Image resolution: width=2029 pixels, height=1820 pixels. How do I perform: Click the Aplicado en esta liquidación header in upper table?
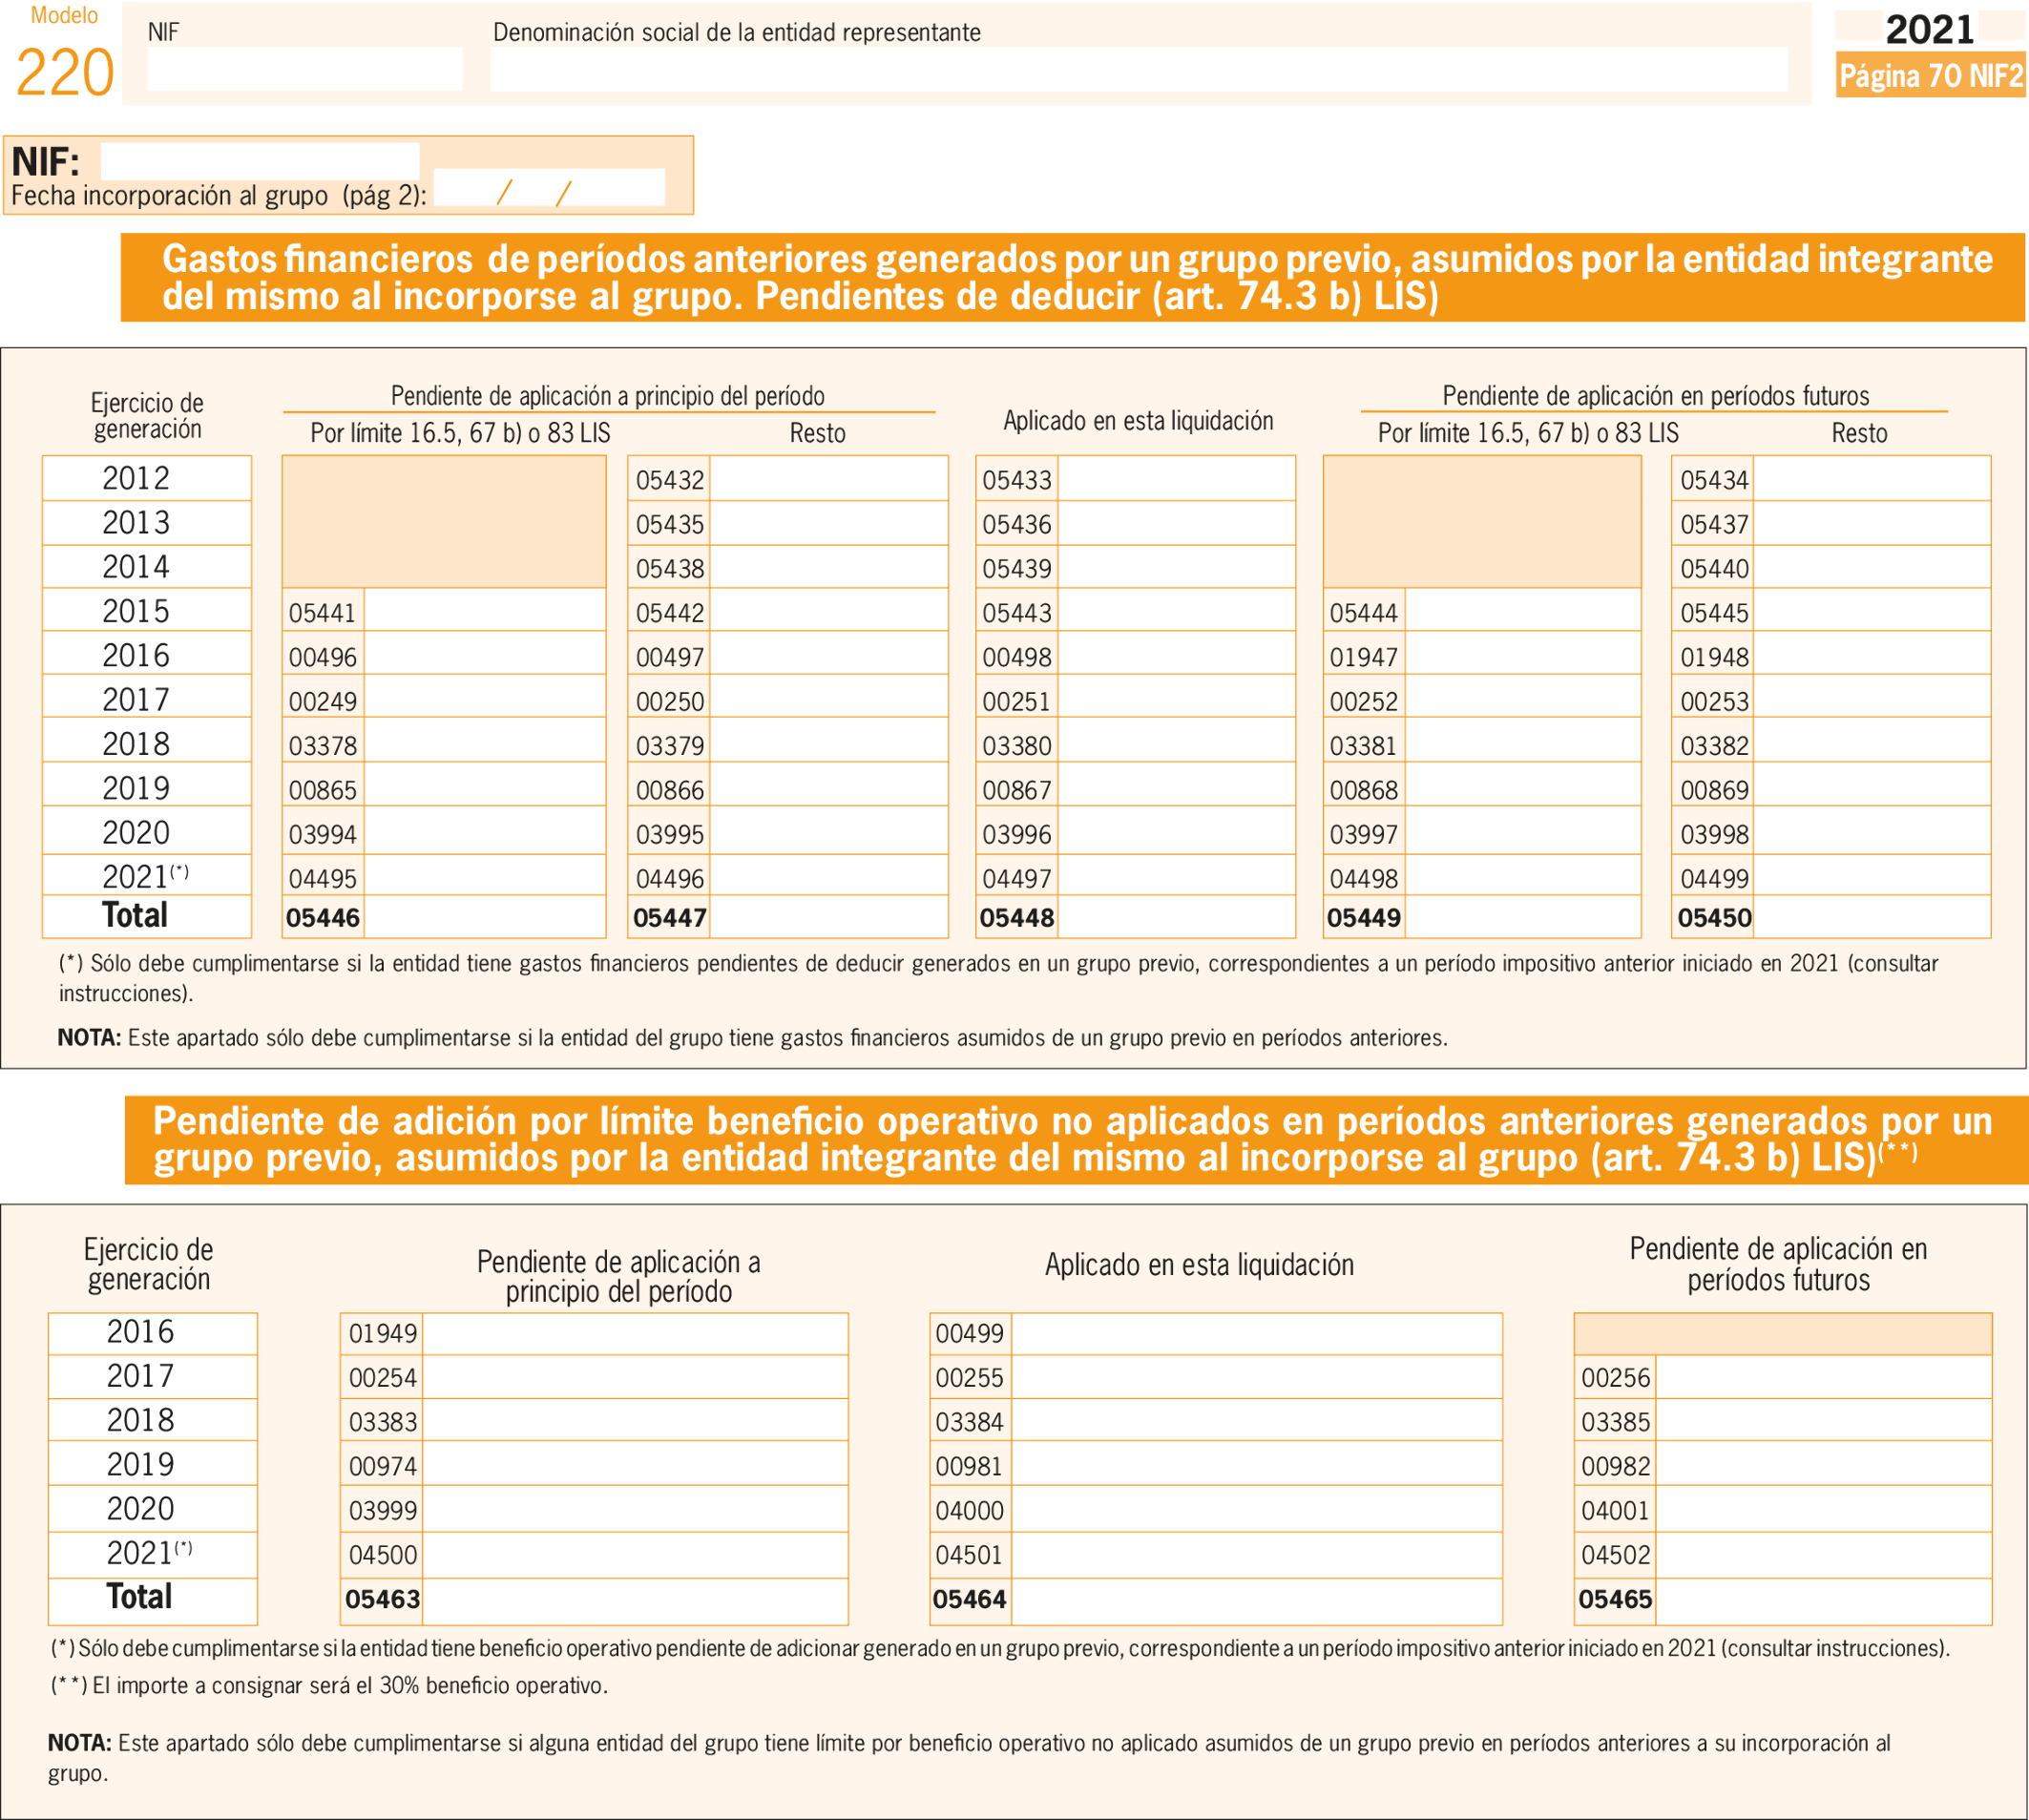click(x=1138, y=421)
